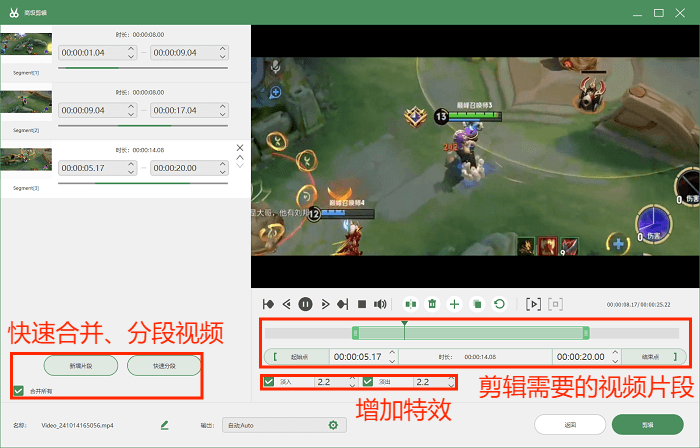The width and height of the screenshot is (700, 448).
Task: Open the output format Auto dropdown
Action: (x=284, y=425)
